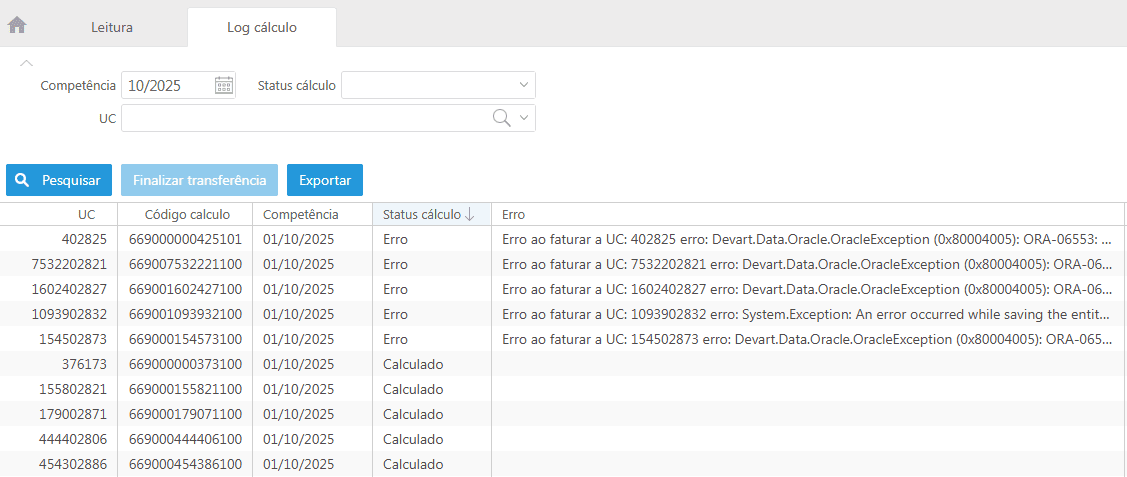
Task: Click the Exportar button
Action: (325, 180)
